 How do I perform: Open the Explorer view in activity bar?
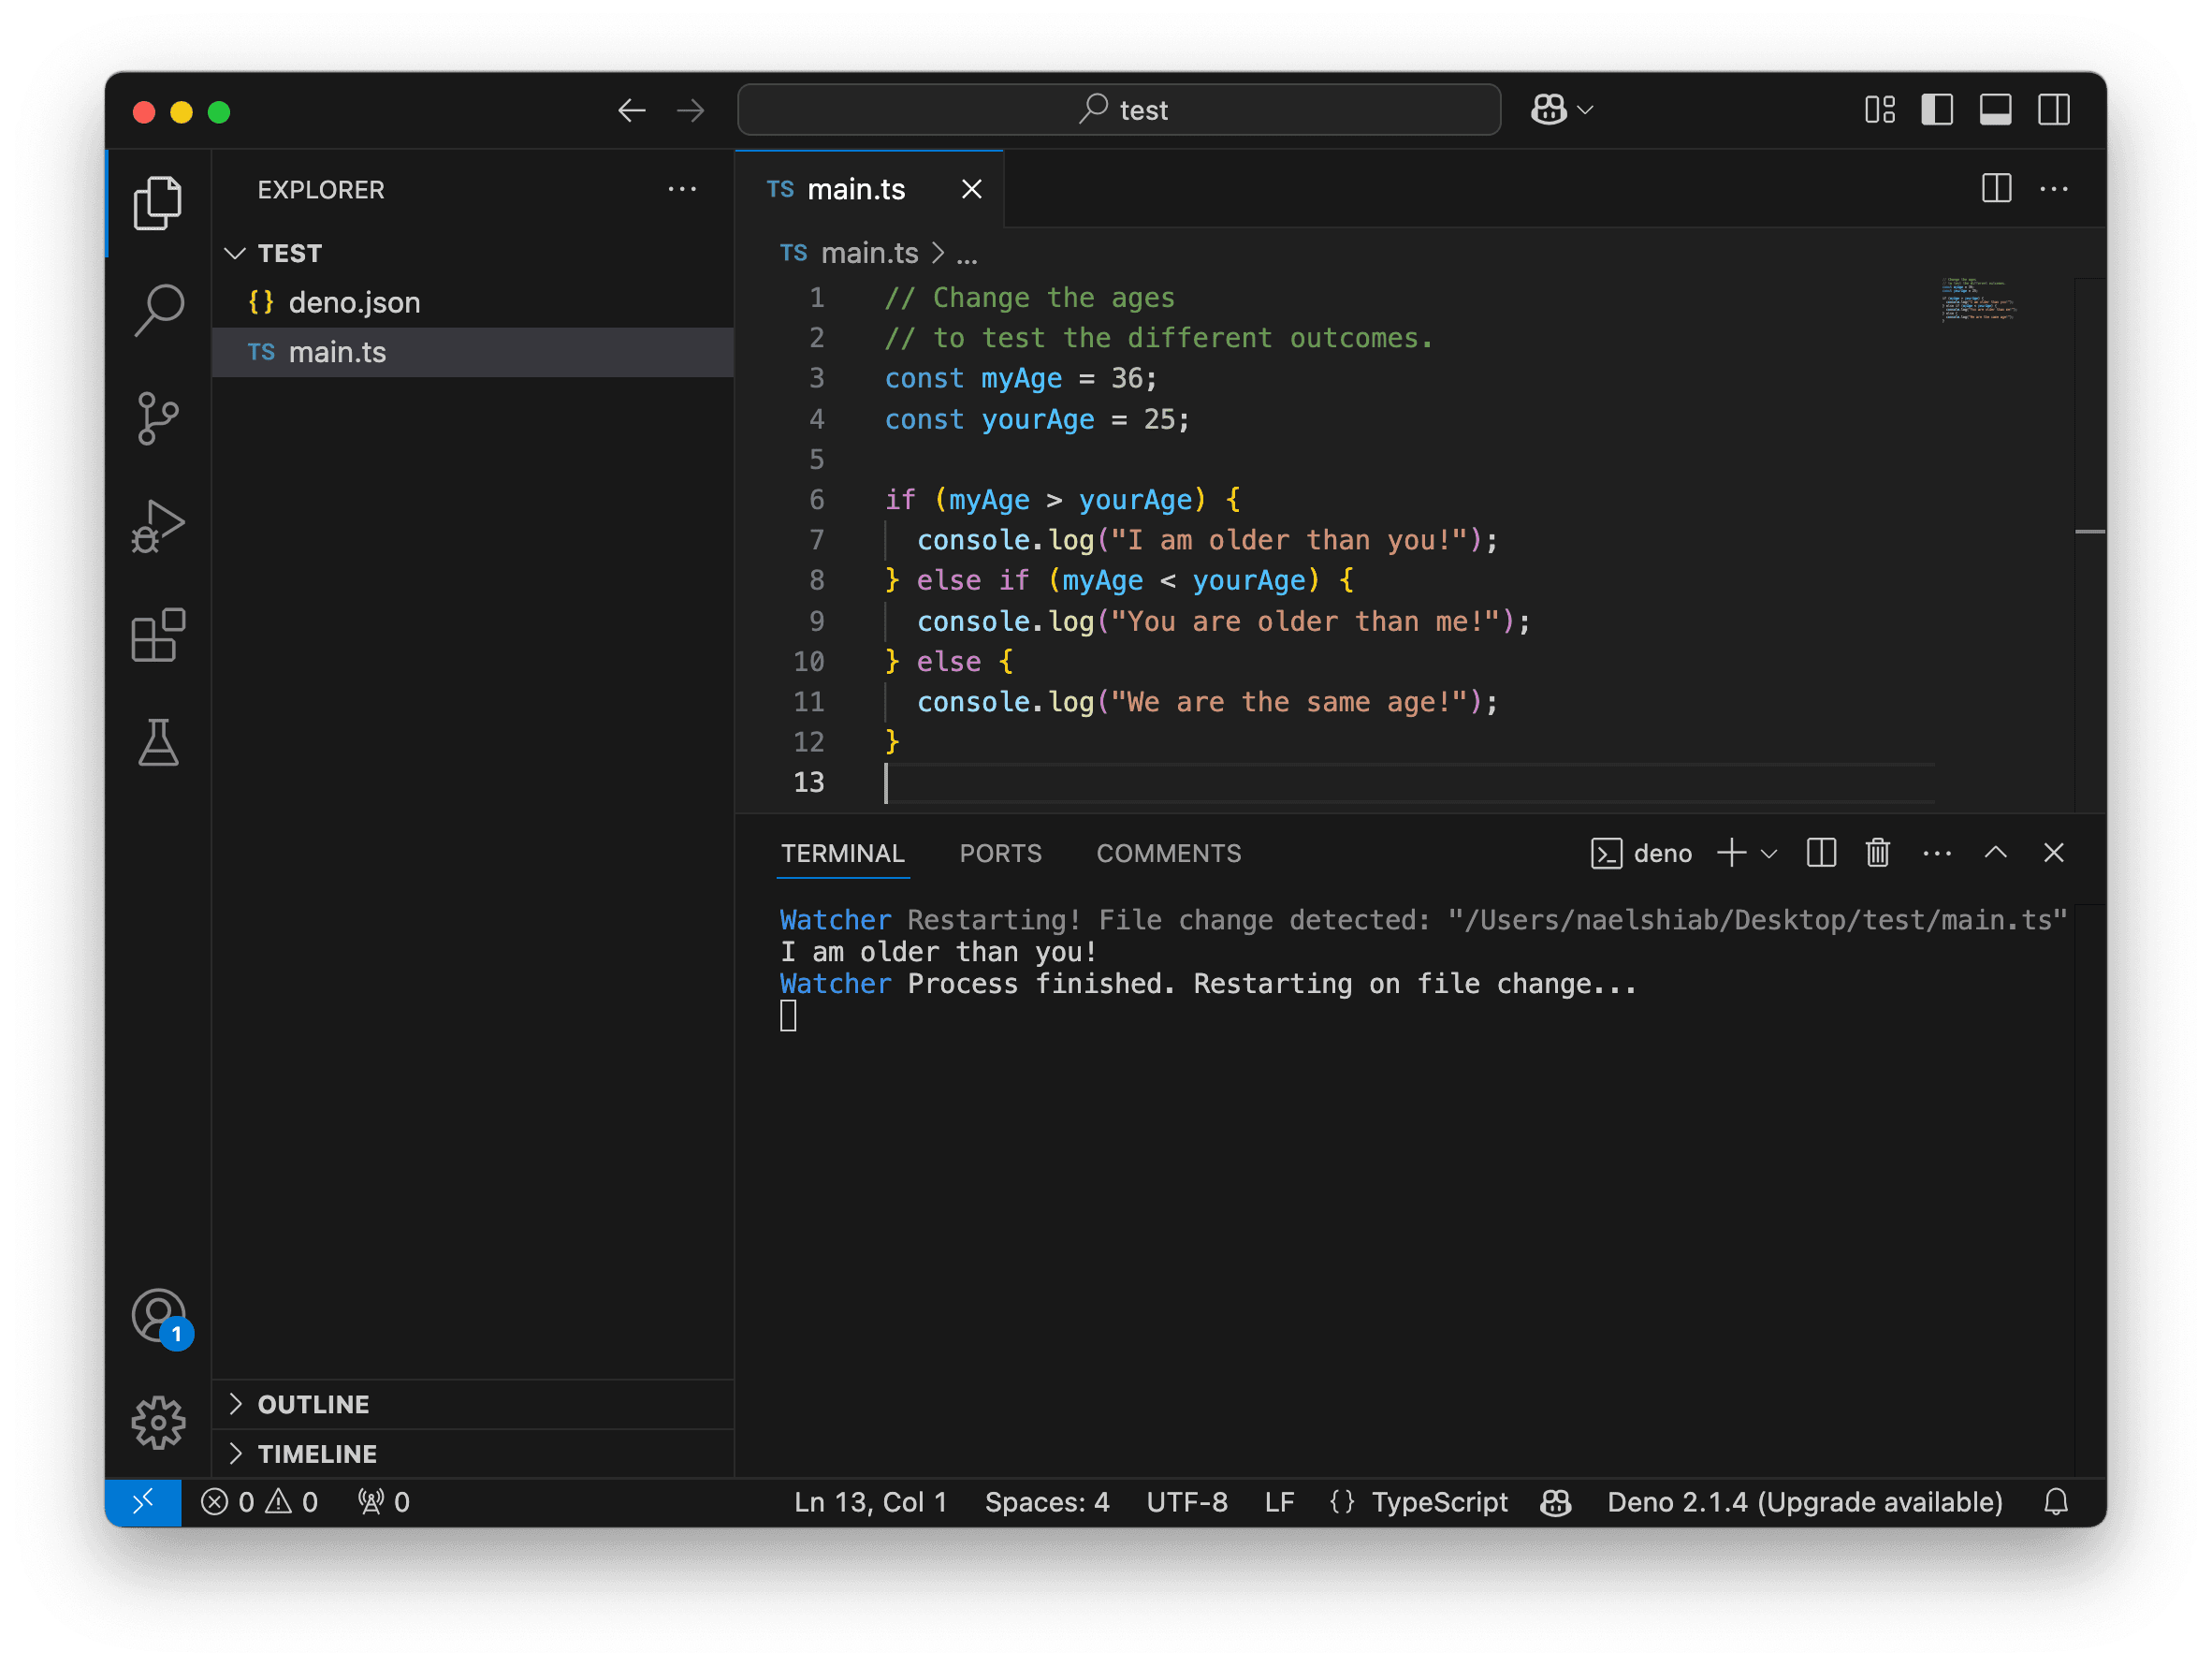coord(158,203)
